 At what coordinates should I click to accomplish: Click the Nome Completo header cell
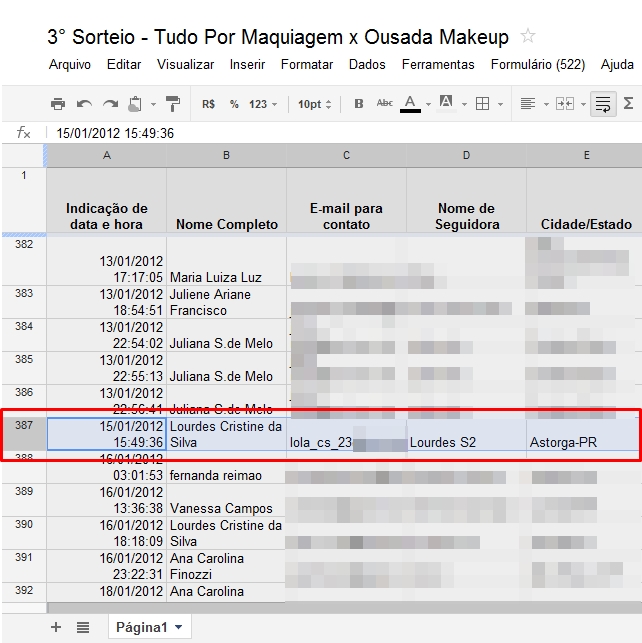[x=226, y=201]
